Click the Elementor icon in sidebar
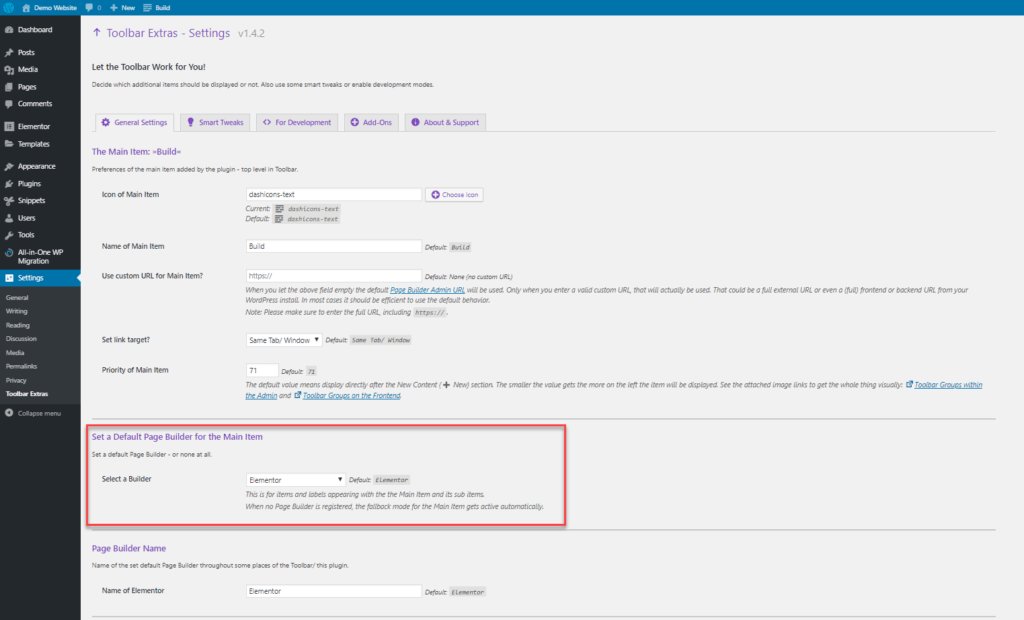The height and width of the screenshot is (620, 1024). 9,127
